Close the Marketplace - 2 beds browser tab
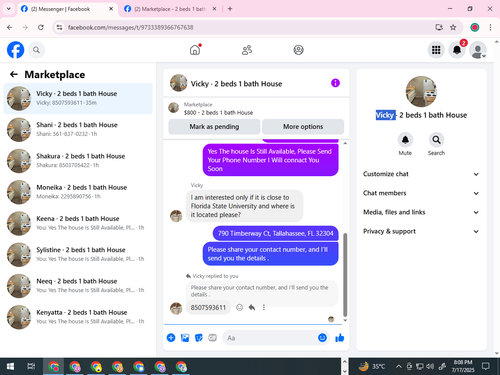Image resolution: width=500 pixels, height=375 pixels. (x=214, y=9)
